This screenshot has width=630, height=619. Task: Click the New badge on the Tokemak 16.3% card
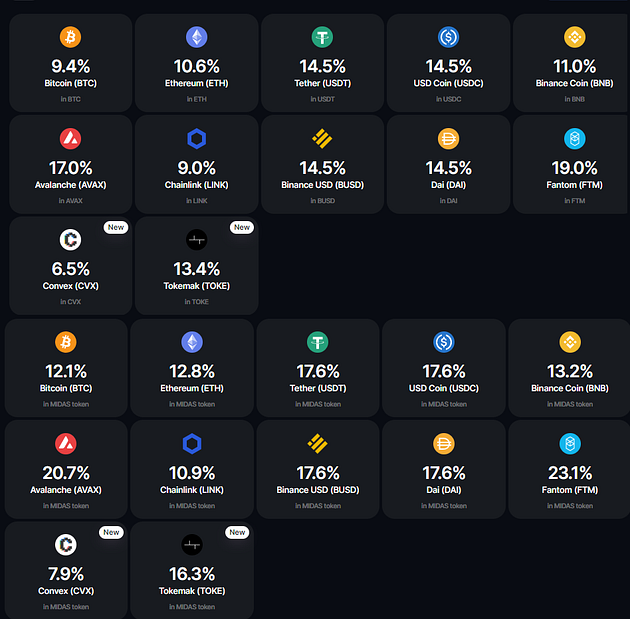click(x=237, y=532)
